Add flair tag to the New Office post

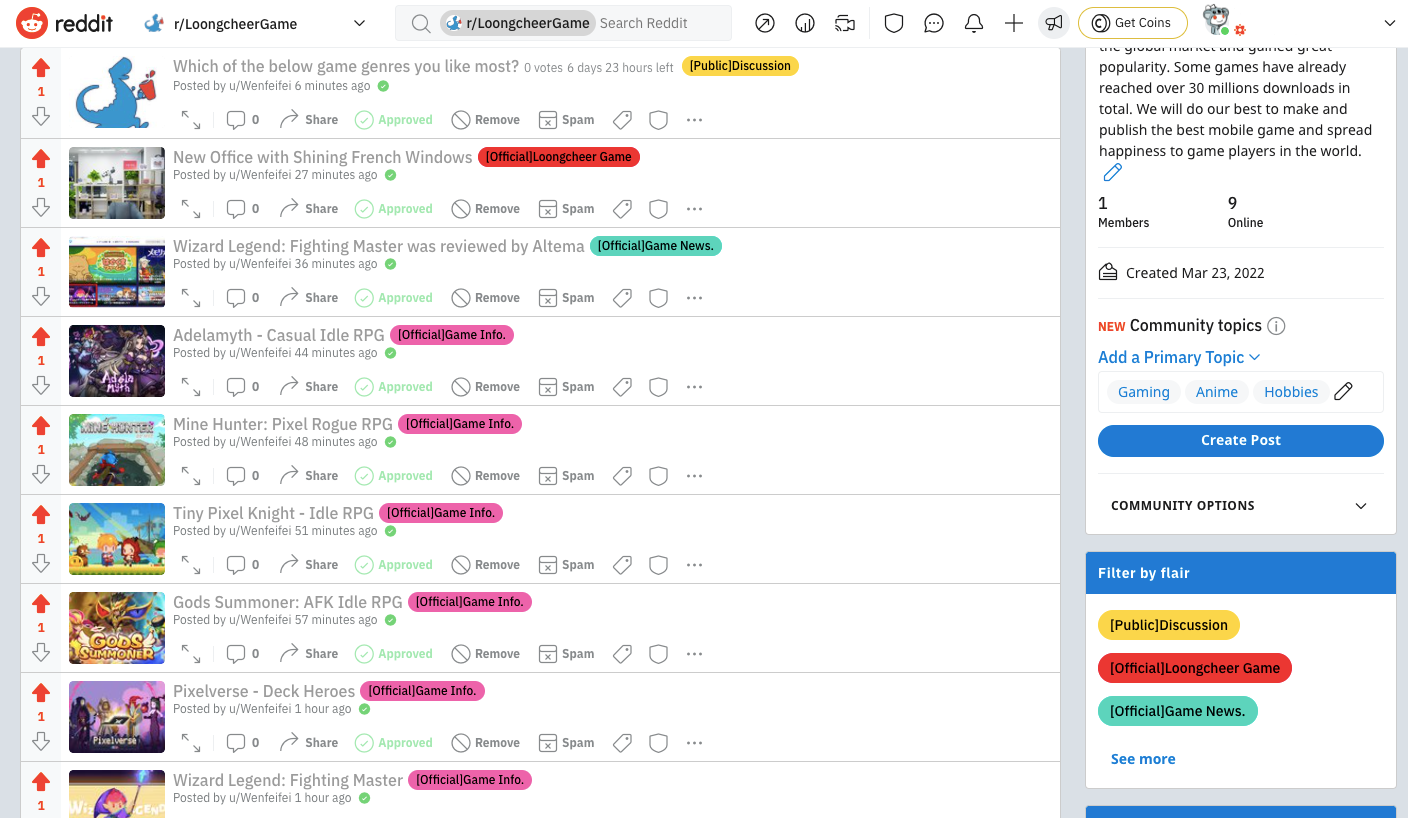622,209
